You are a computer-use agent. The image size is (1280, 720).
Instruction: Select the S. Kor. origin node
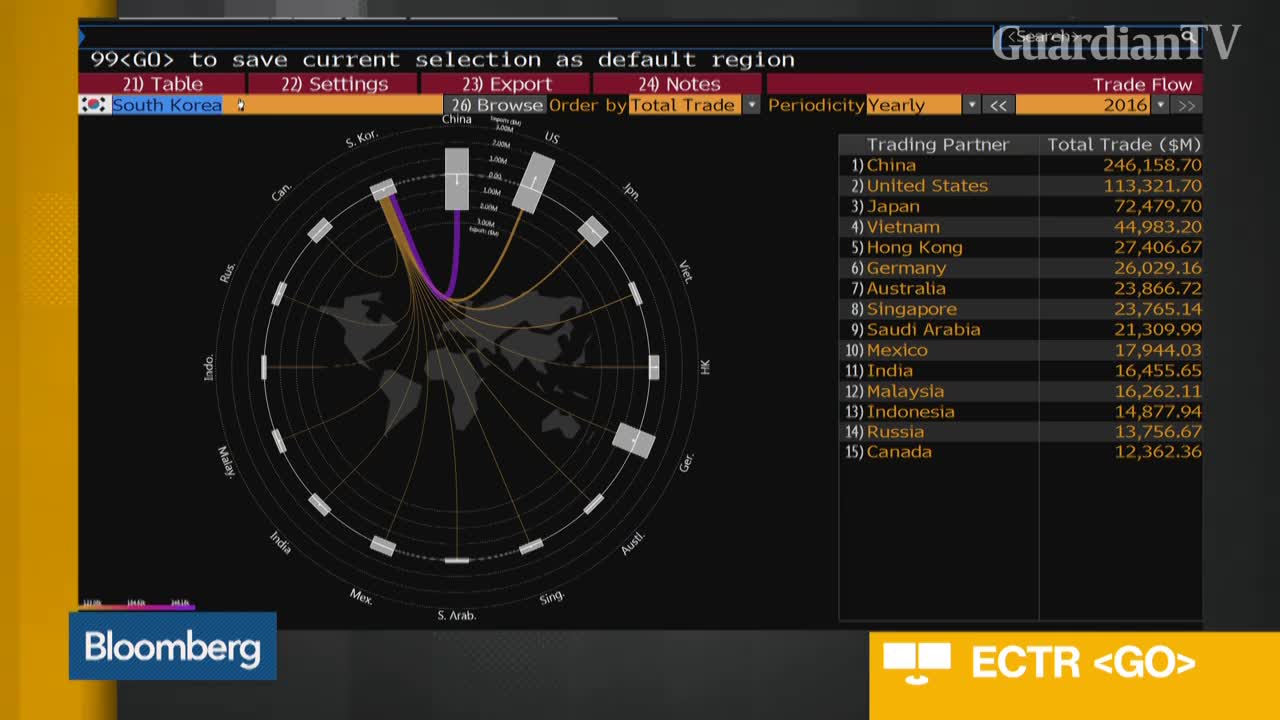383,190
